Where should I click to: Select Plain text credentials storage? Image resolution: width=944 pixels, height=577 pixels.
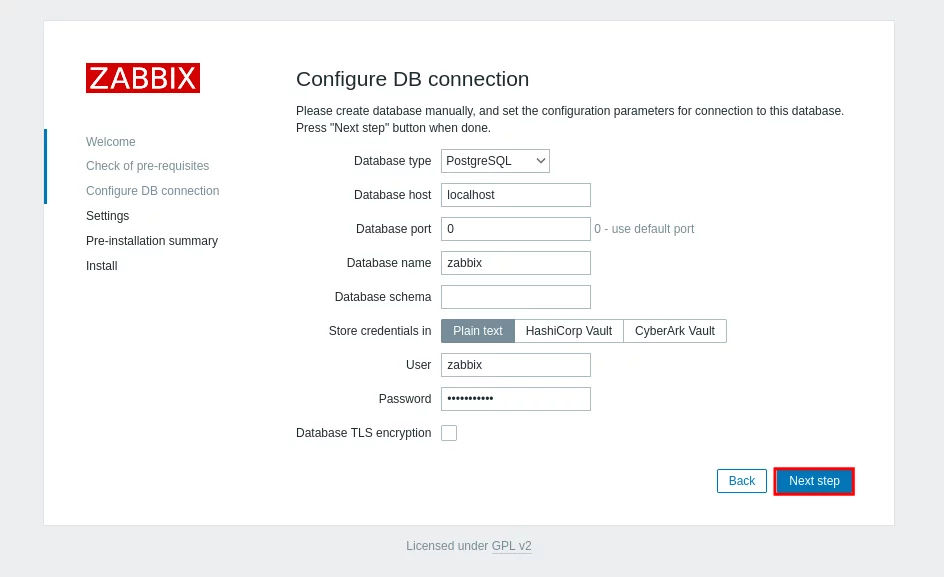point(477,331)
